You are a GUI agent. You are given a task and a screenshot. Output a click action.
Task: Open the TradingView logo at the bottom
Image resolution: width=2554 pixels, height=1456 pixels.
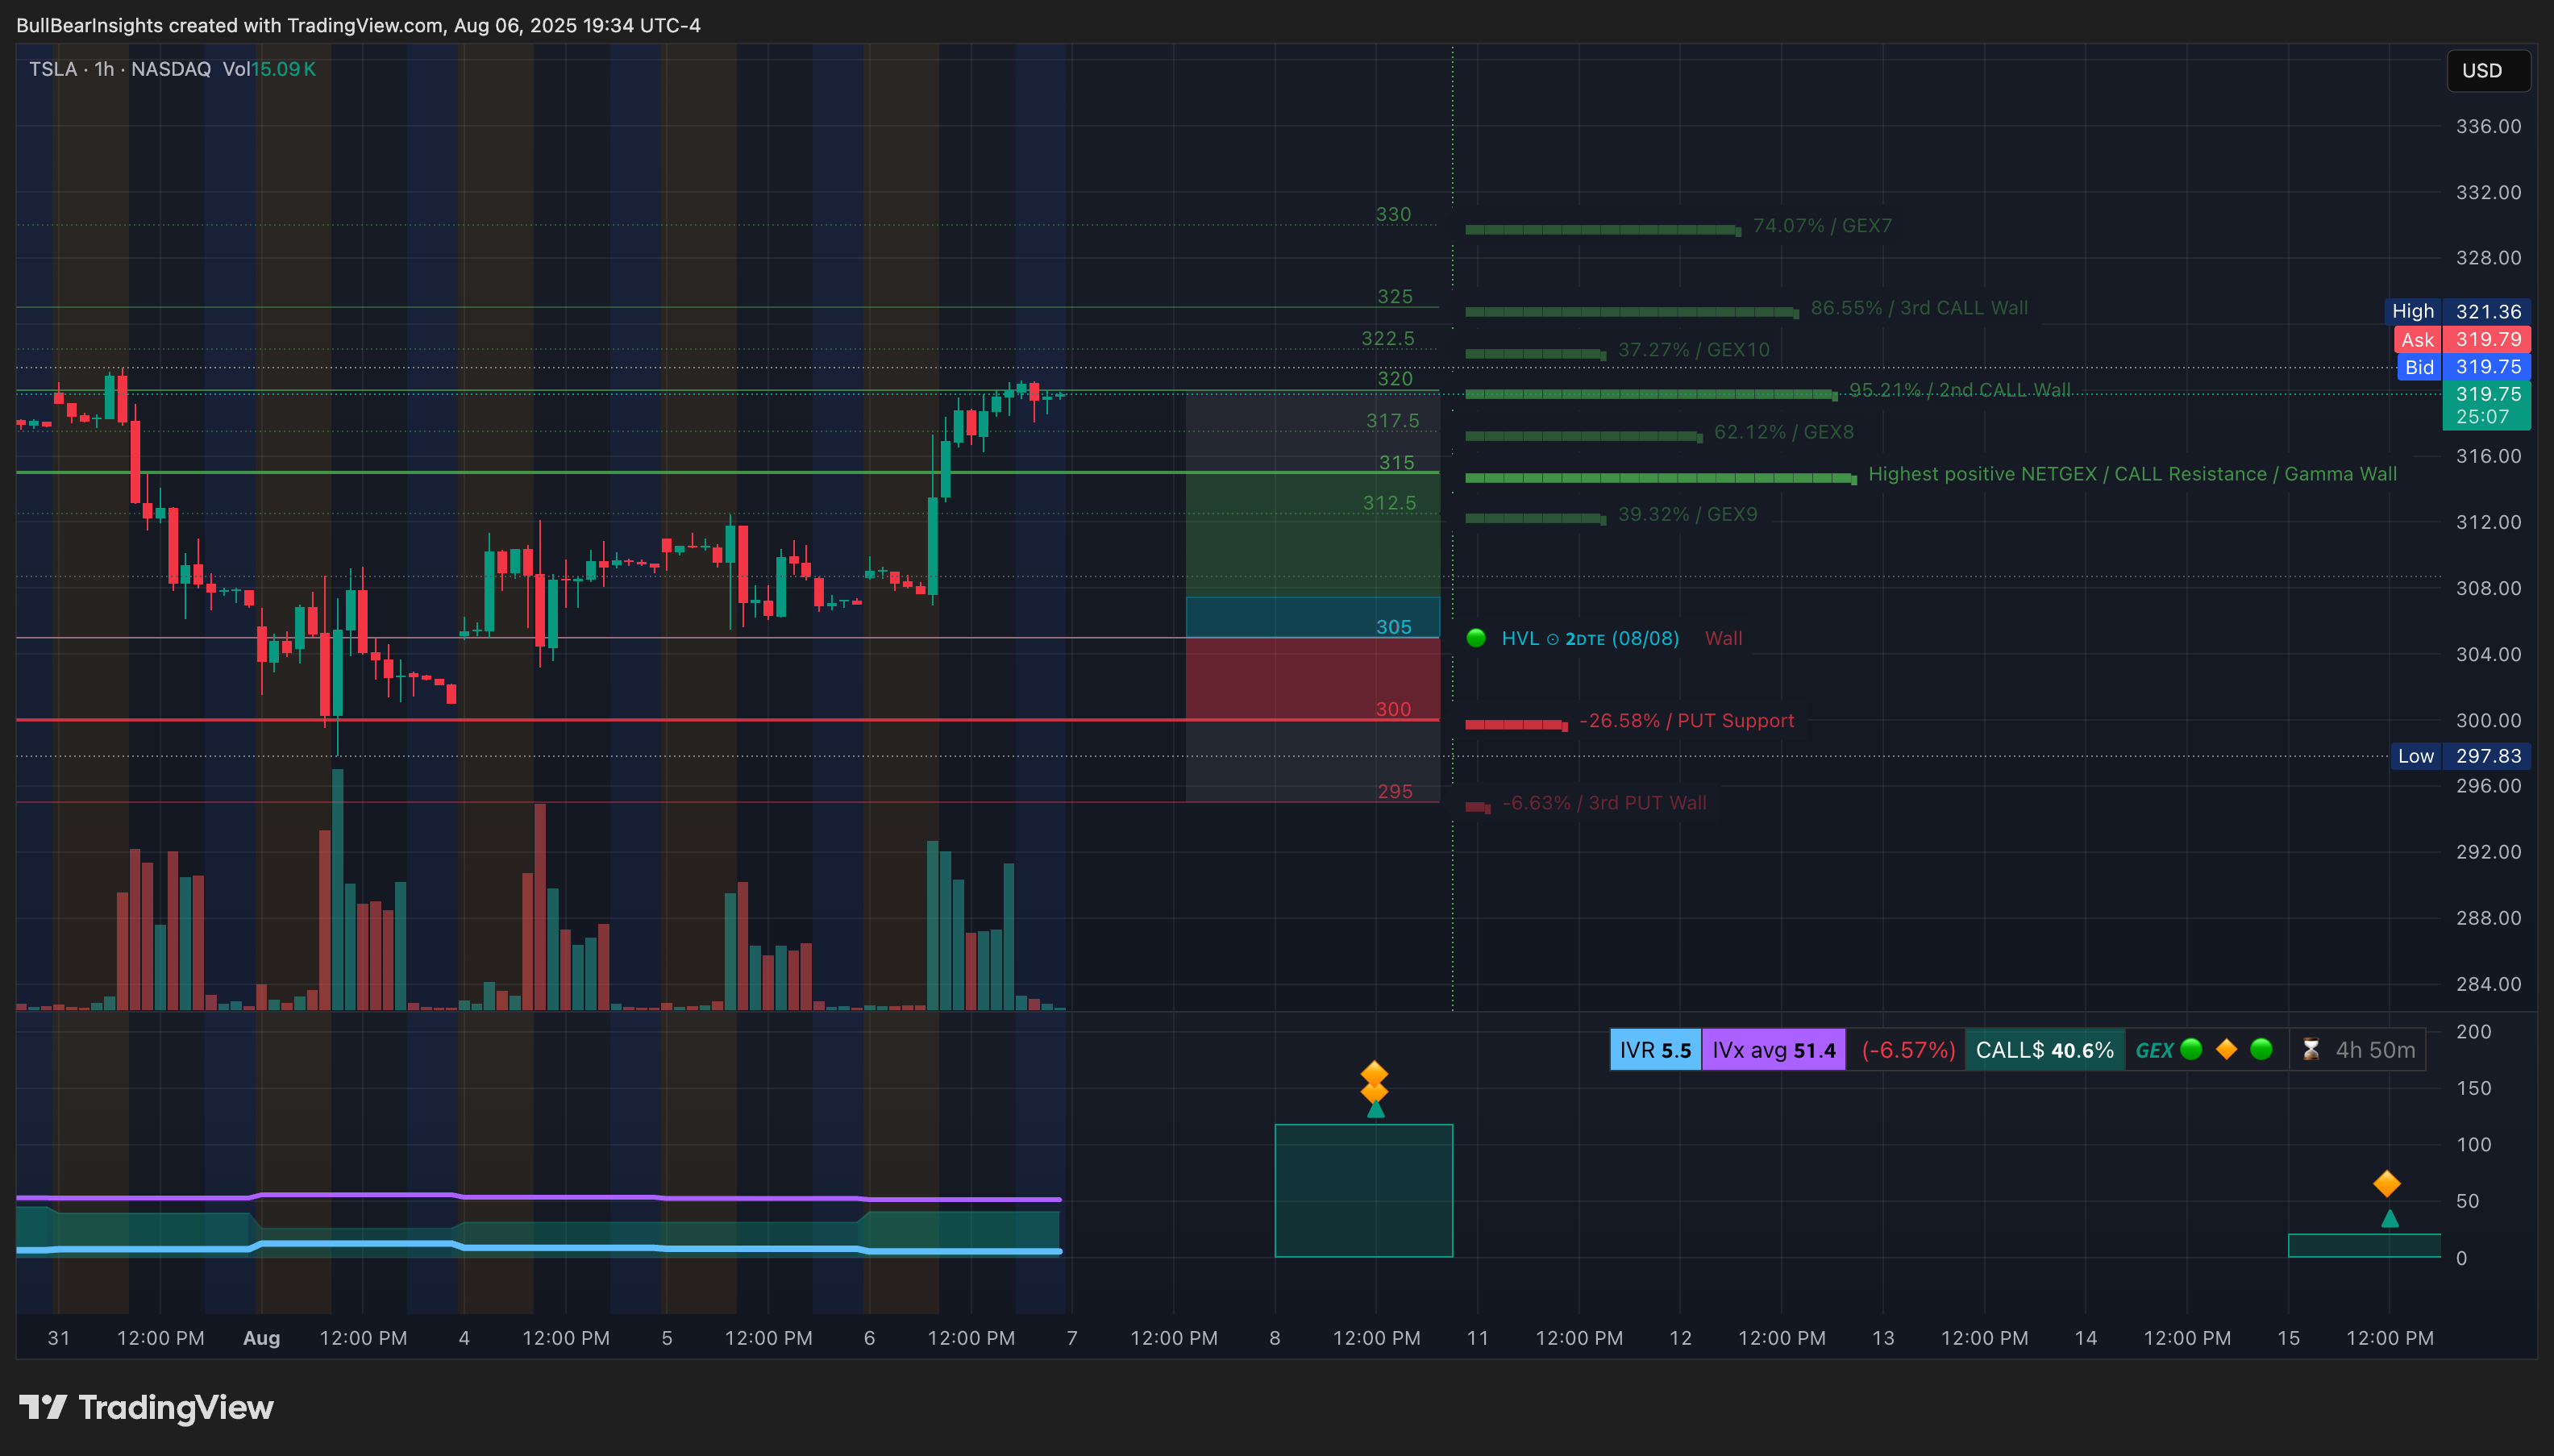pos(146,1407)
